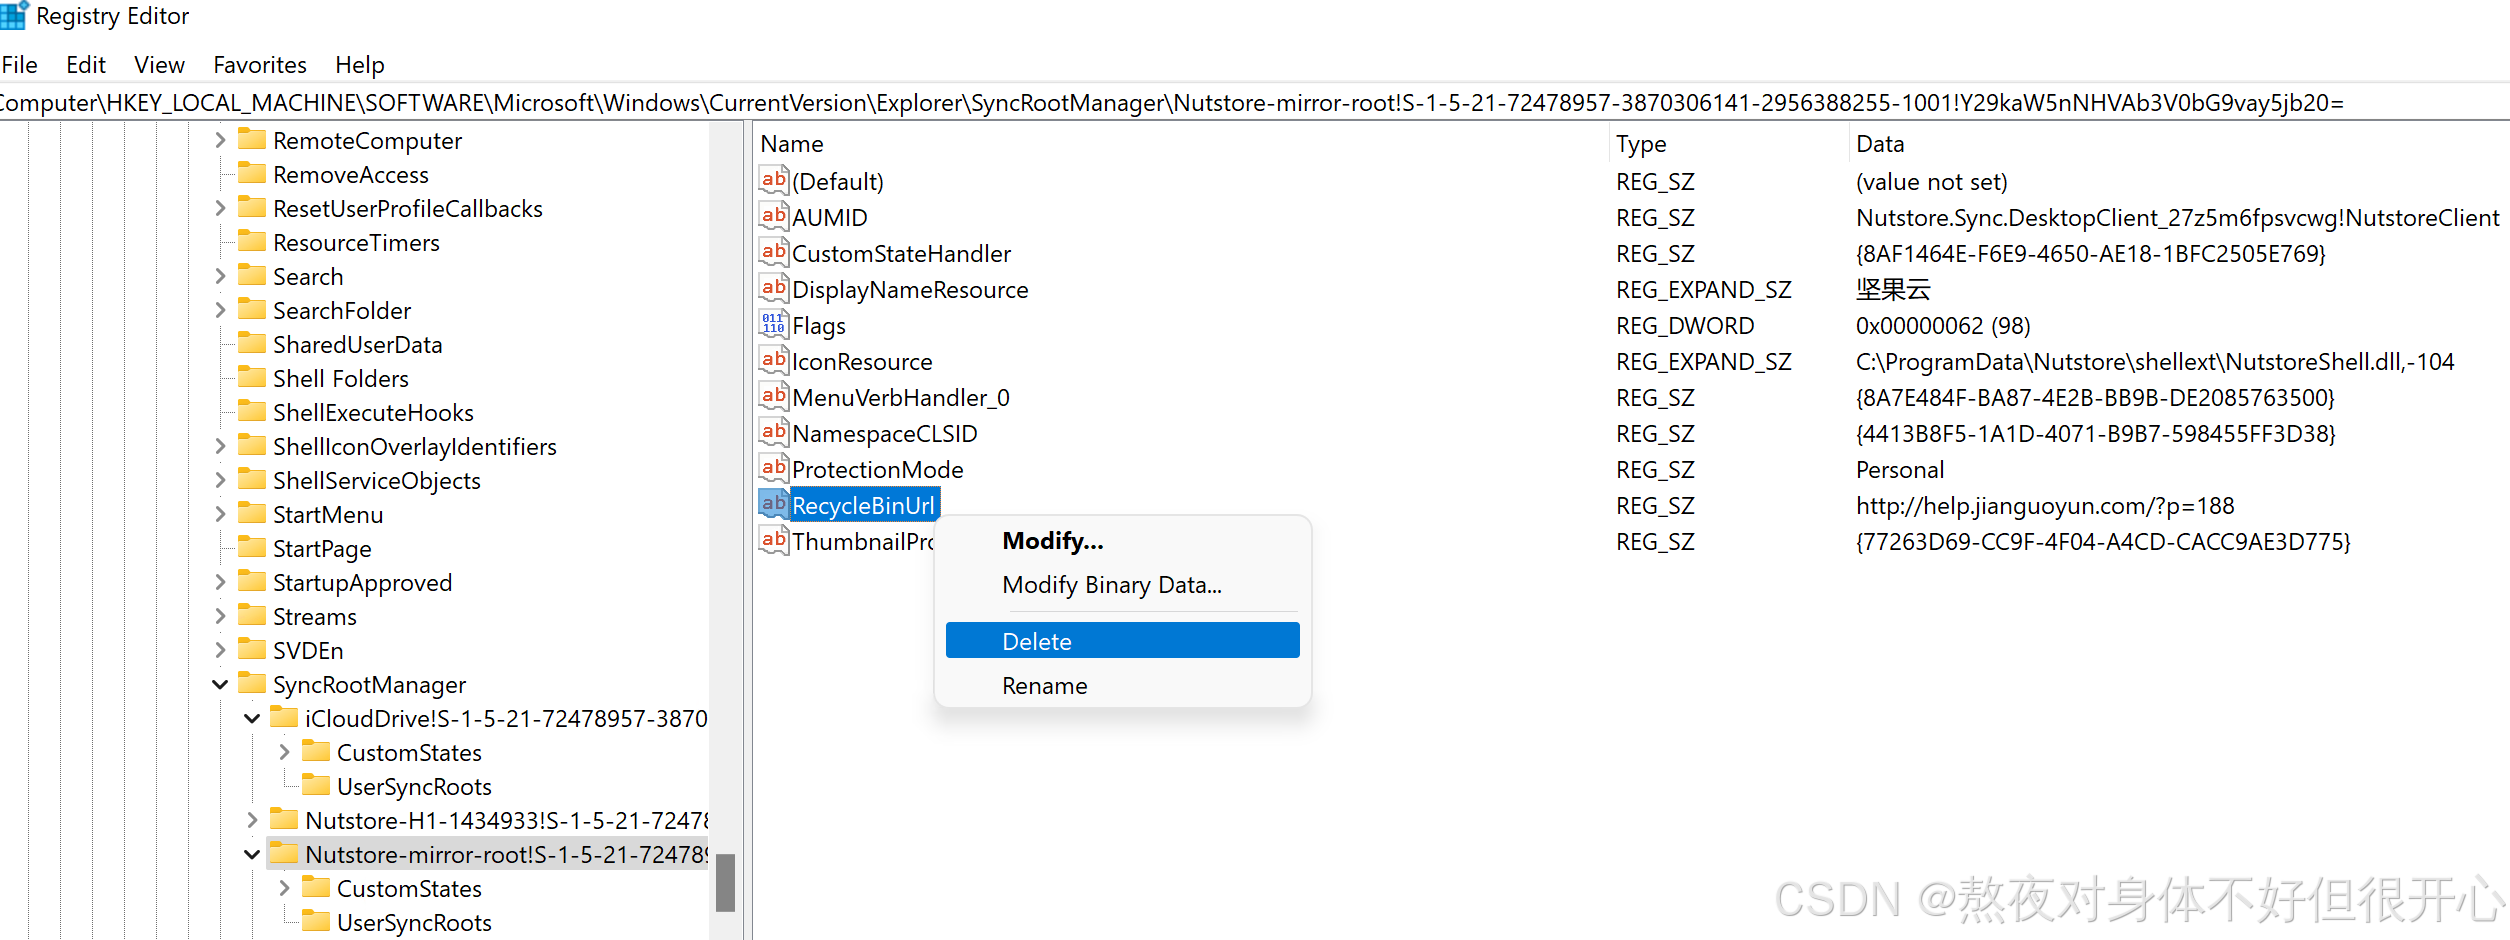Click the http://help.jianguoyun.com/?p=188 data cell
The height and width of the screenshot is (940, 2510).
[2045, 506]
